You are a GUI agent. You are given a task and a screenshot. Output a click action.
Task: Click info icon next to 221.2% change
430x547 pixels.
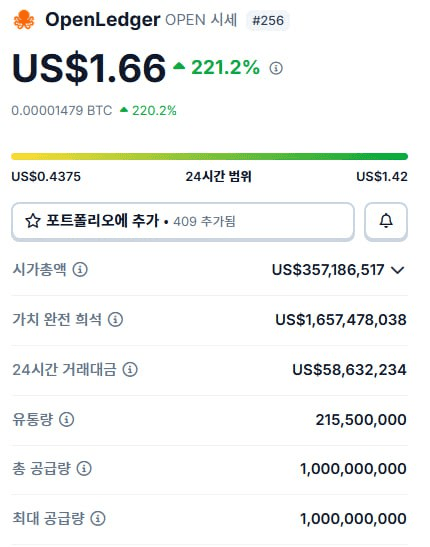276,68
